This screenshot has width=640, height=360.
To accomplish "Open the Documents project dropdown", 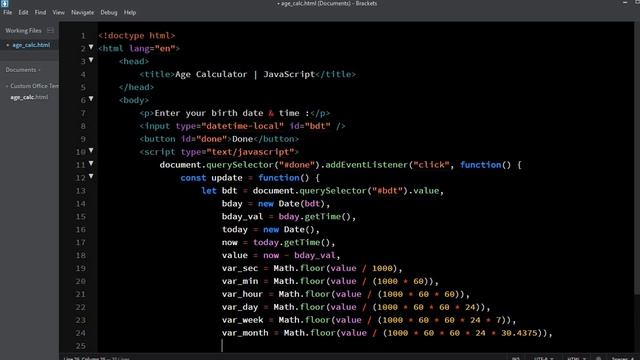I will 23,70.
